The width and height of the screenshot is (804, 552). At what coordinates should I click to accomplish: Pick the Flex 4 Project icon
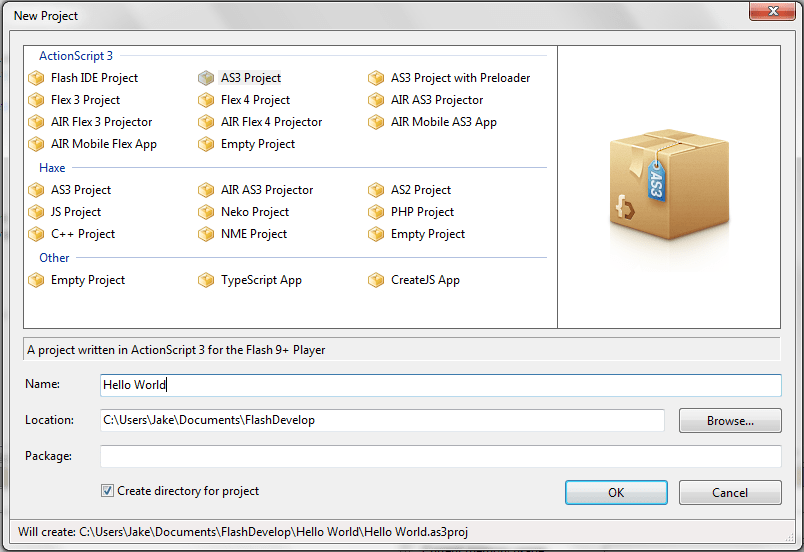pyautogui.click(x=206, y=100)
